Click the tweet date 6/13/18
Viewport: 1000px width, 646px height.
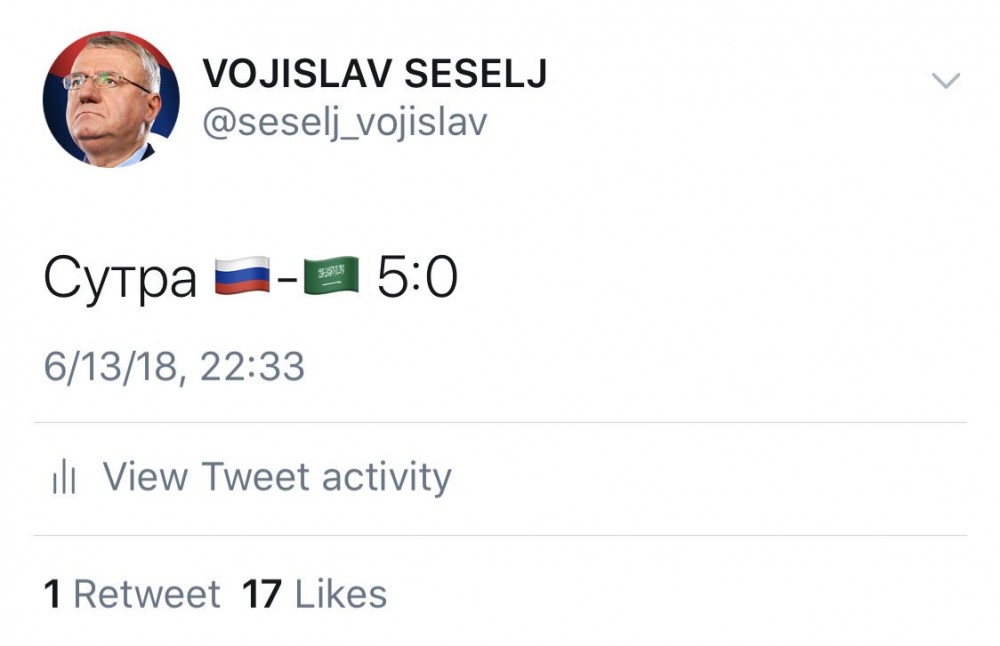[111, 367]
